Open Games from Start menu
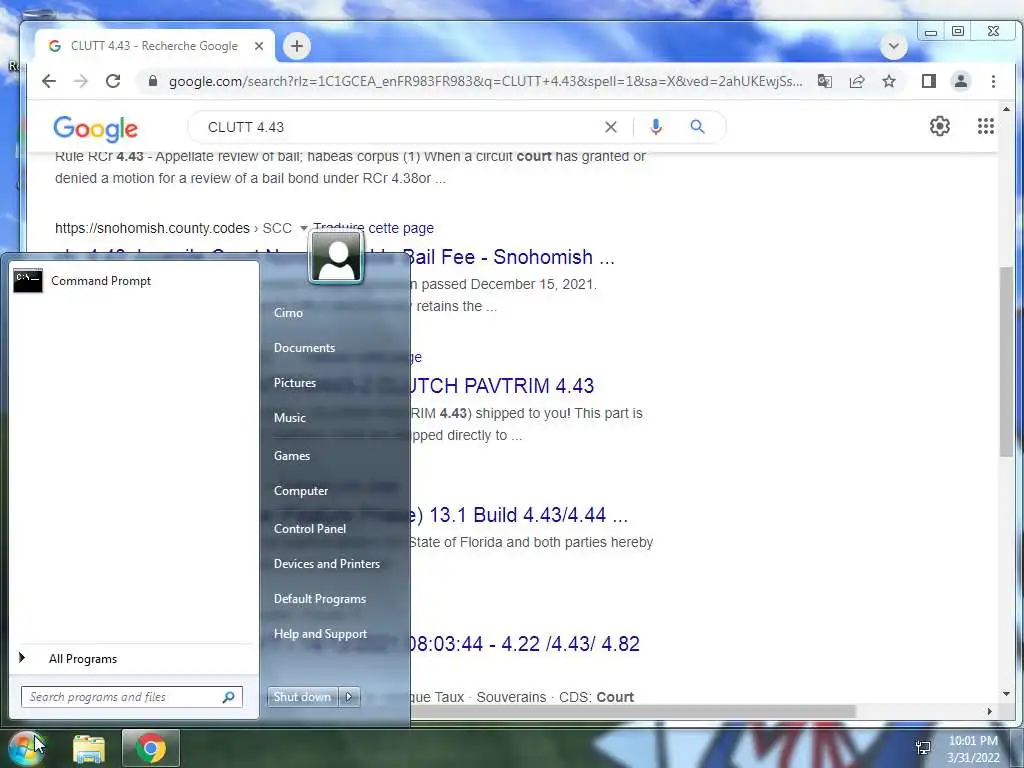 291,456
